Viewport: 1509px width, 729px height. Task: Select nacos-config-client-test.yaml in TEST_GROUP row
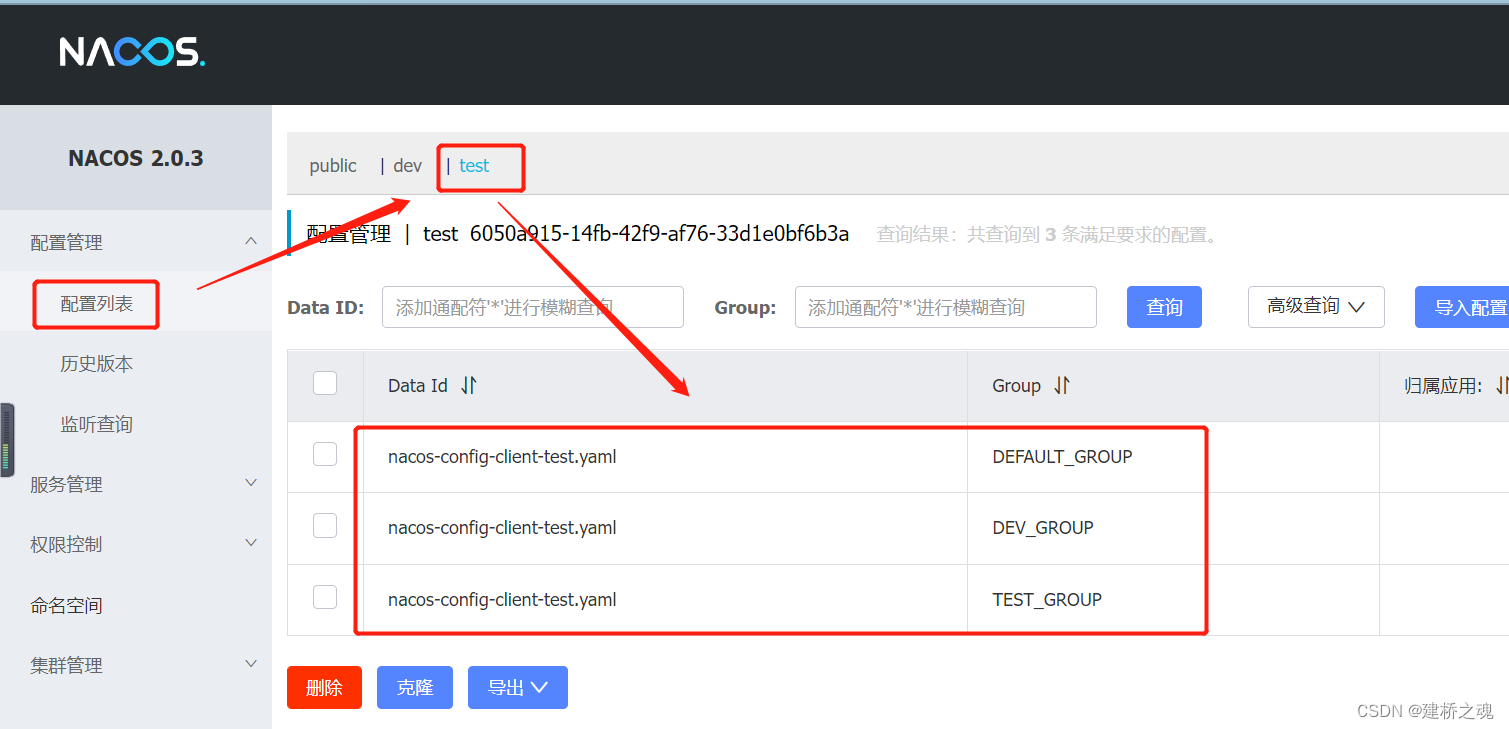502,600
